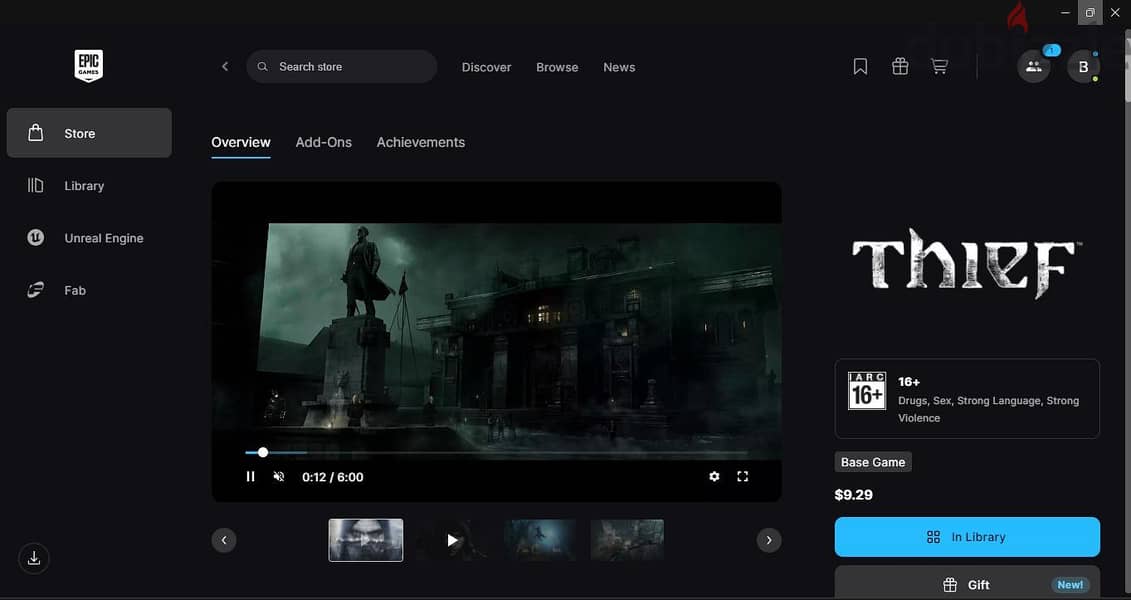Open the News page
The image size is (1131, 600).
pyautogui.click(x=619, y=67)
